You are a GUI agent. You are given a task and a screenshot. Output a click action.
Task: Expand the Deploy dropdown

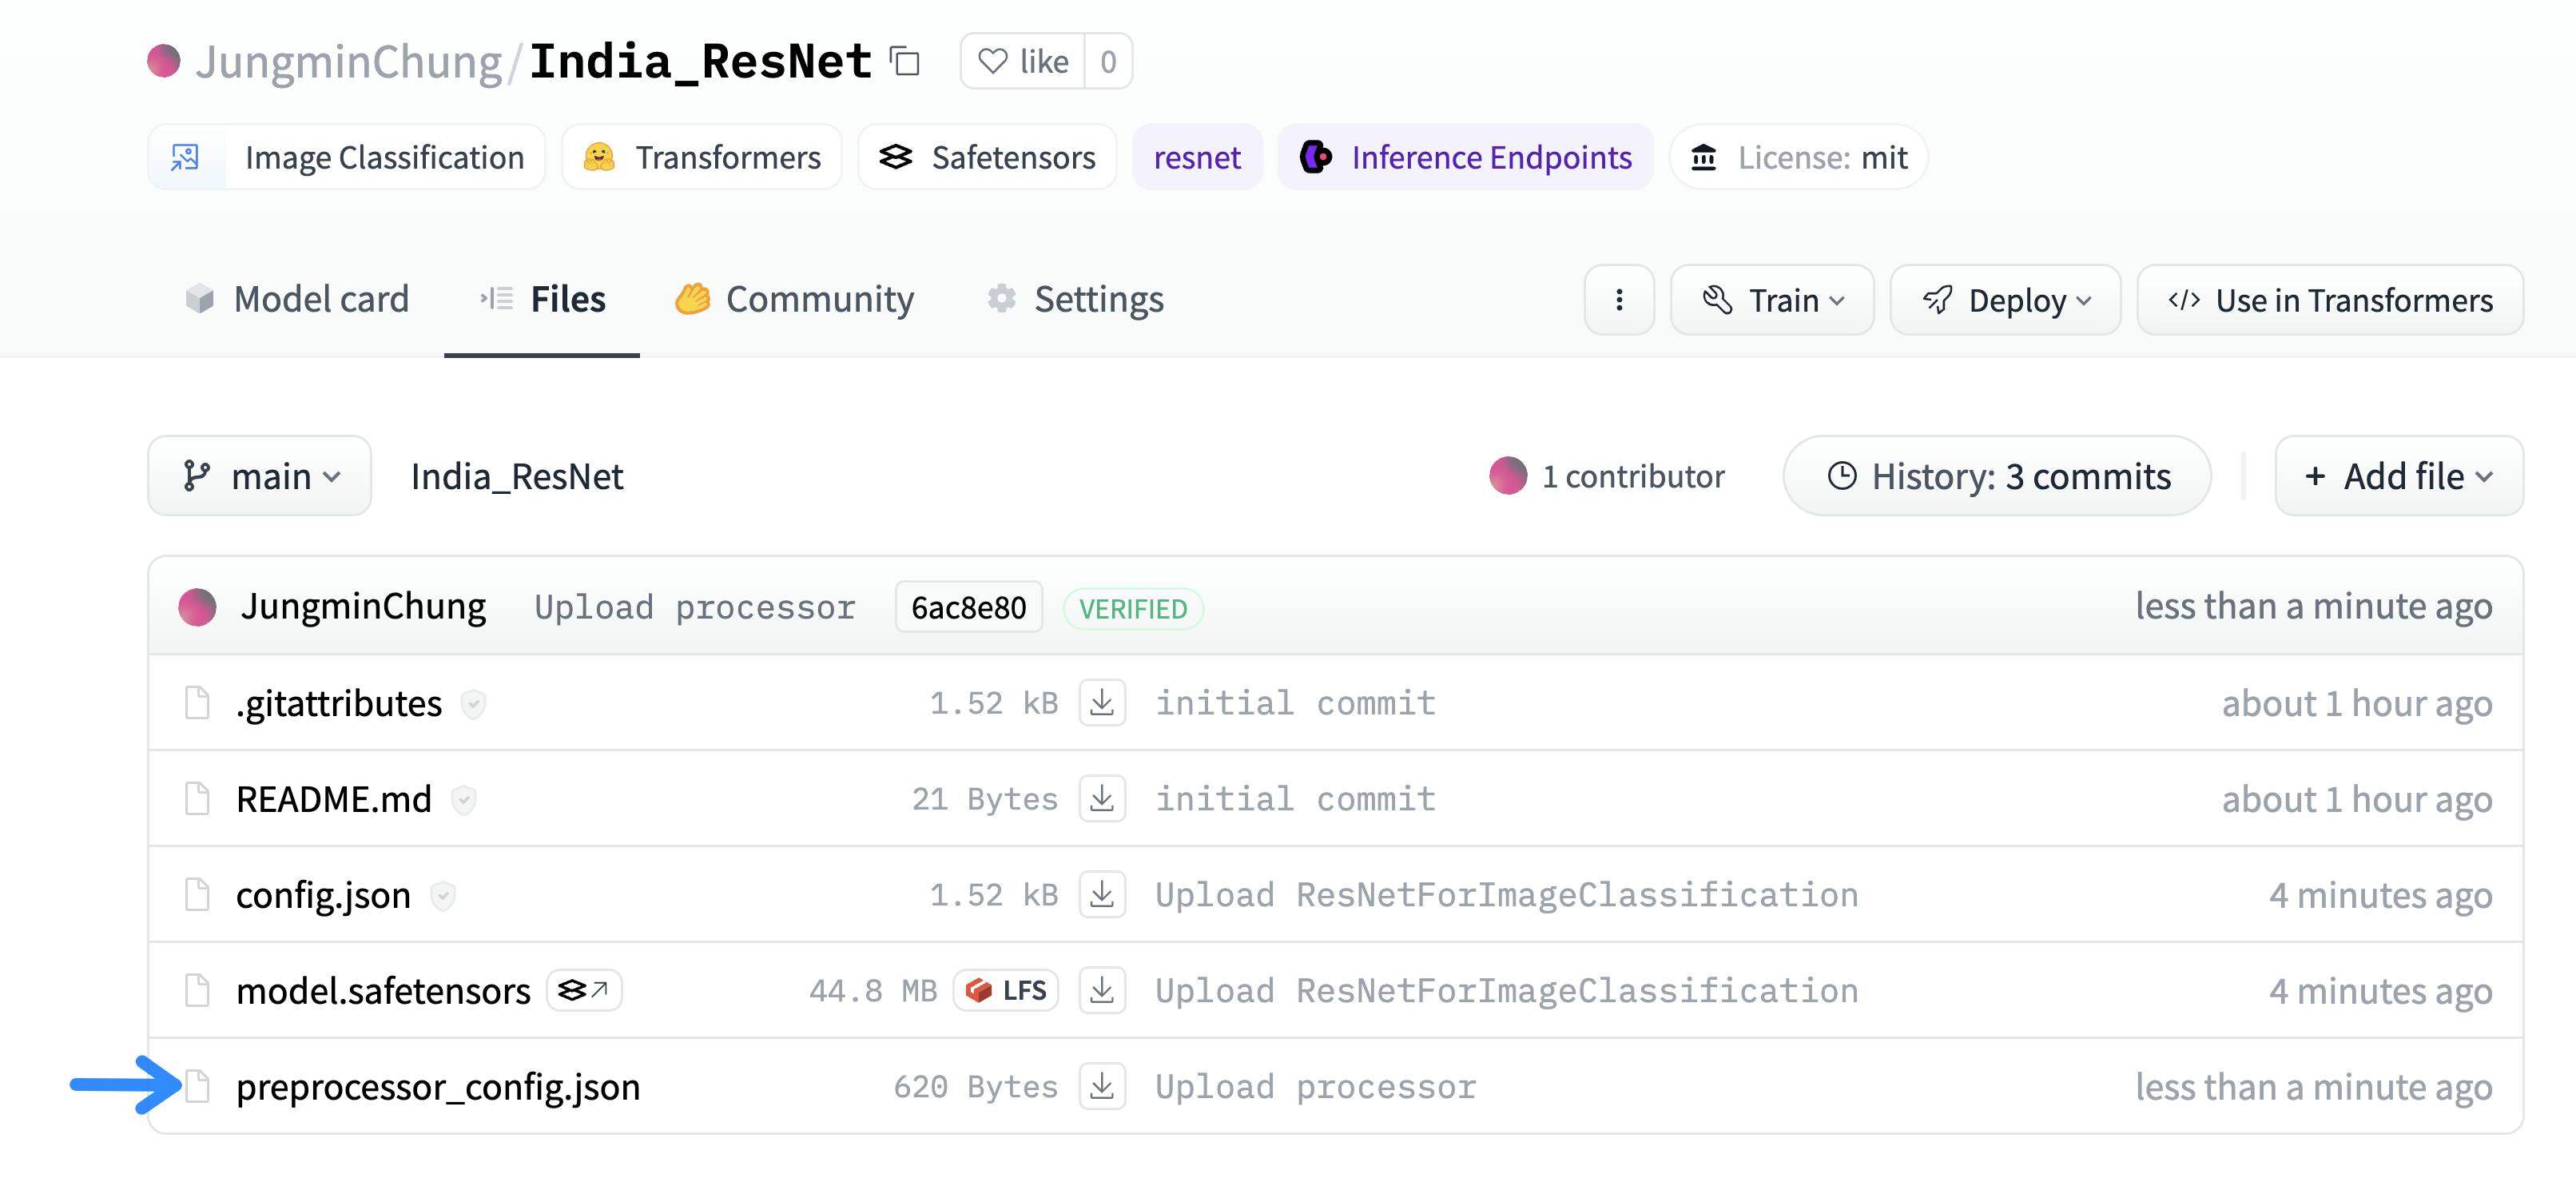(2005, 300)
